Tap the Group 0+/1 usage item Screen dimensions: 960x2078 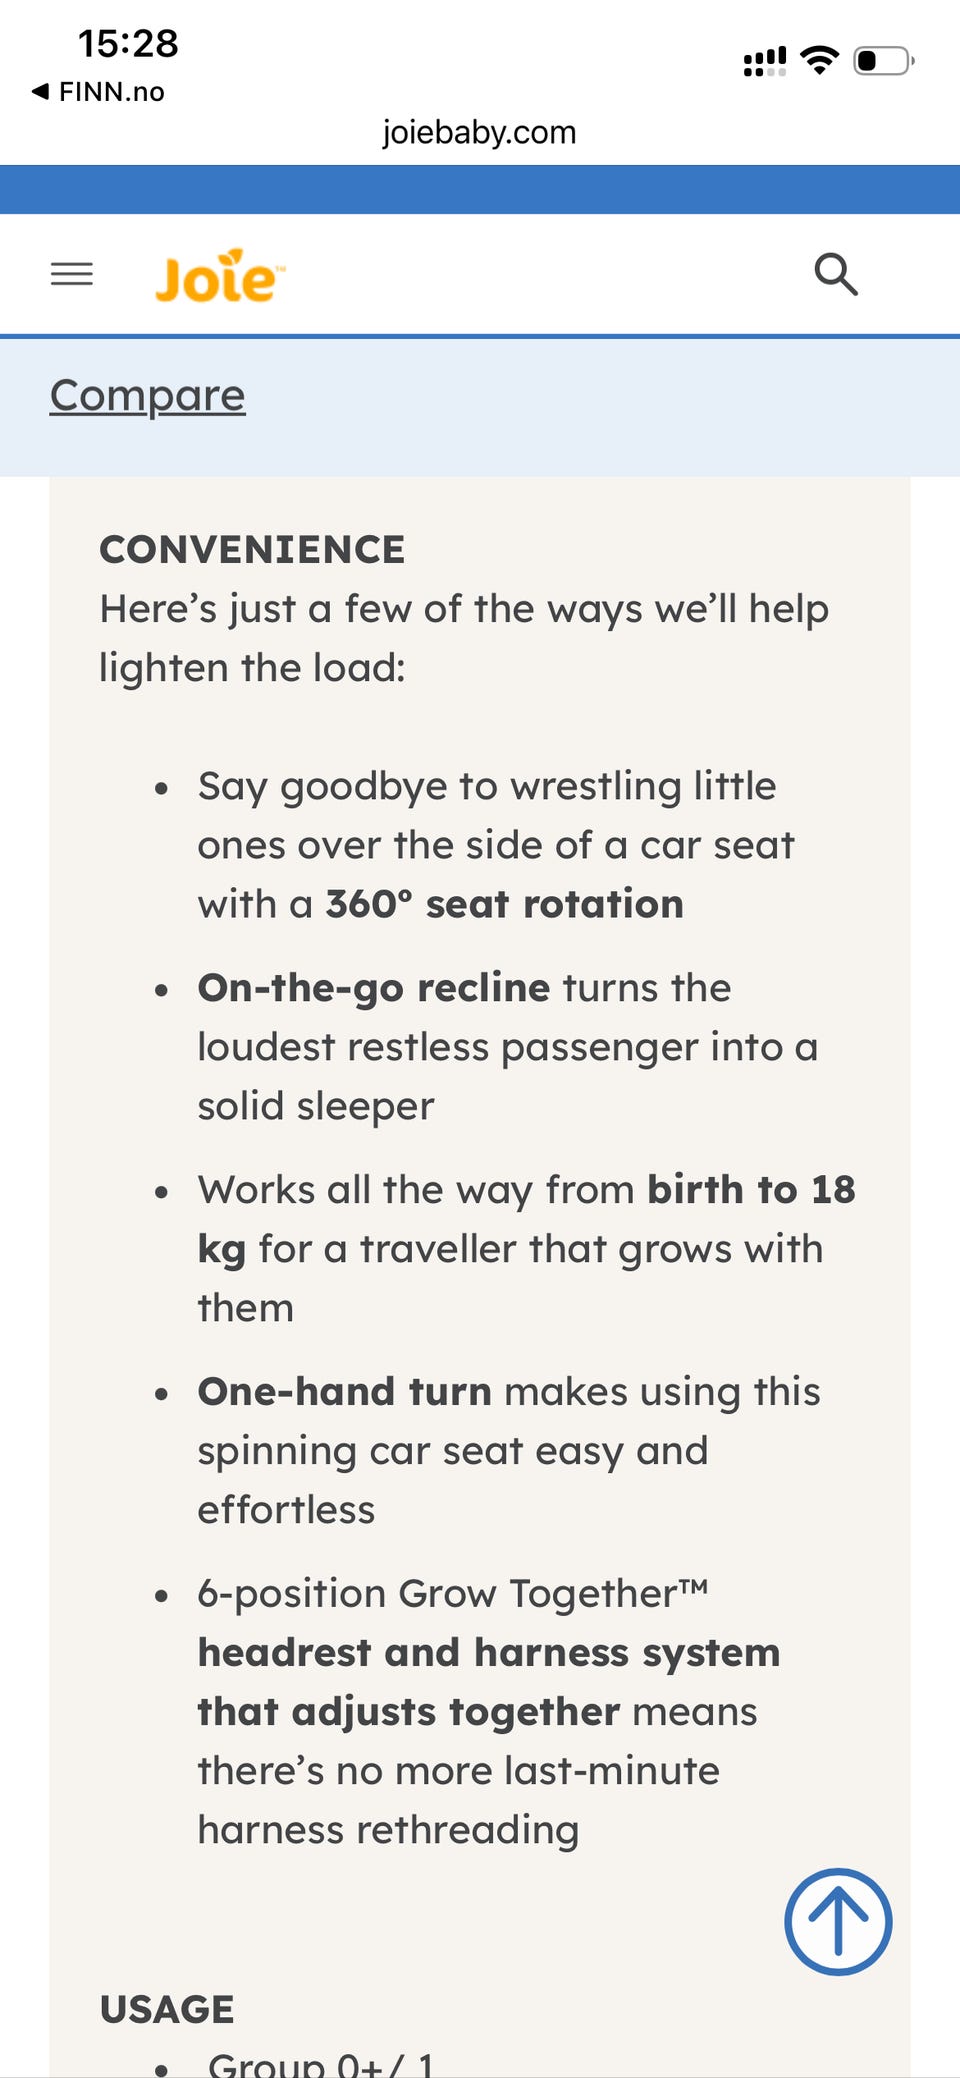321,2062
